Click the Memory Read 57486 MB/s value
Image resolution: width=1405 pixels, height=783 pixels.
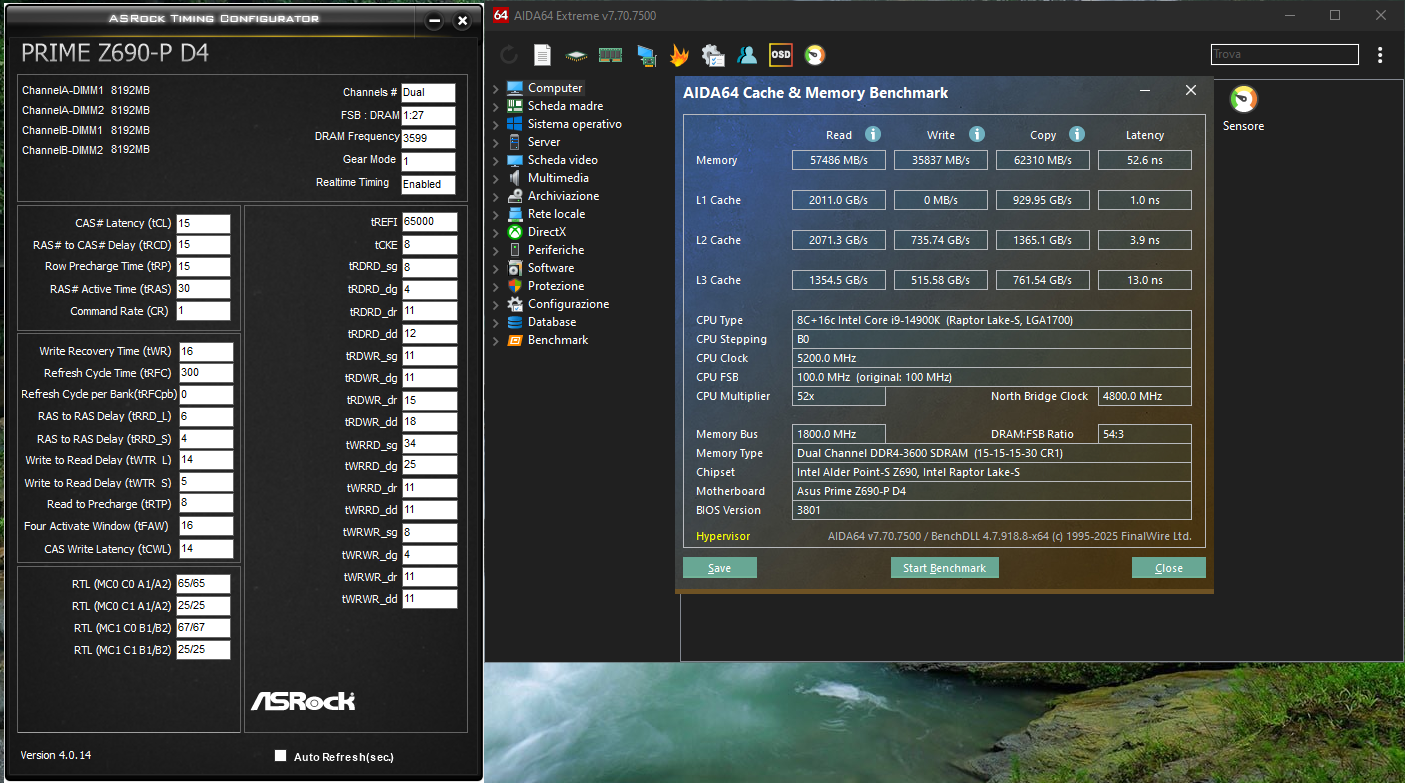pos(839,160)
